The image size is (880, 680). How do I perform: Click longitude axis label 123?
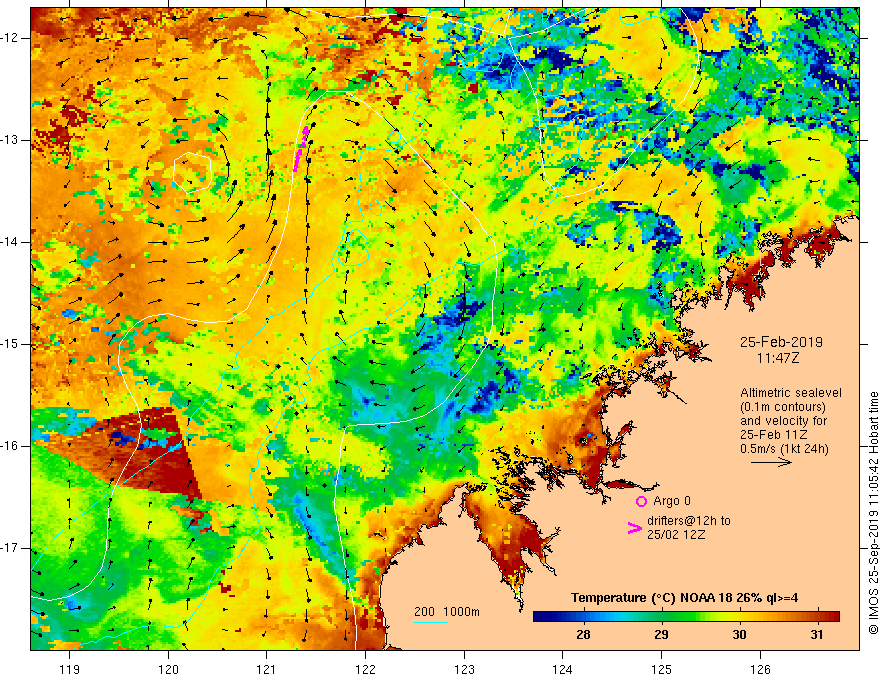click(x=464, y=669)
